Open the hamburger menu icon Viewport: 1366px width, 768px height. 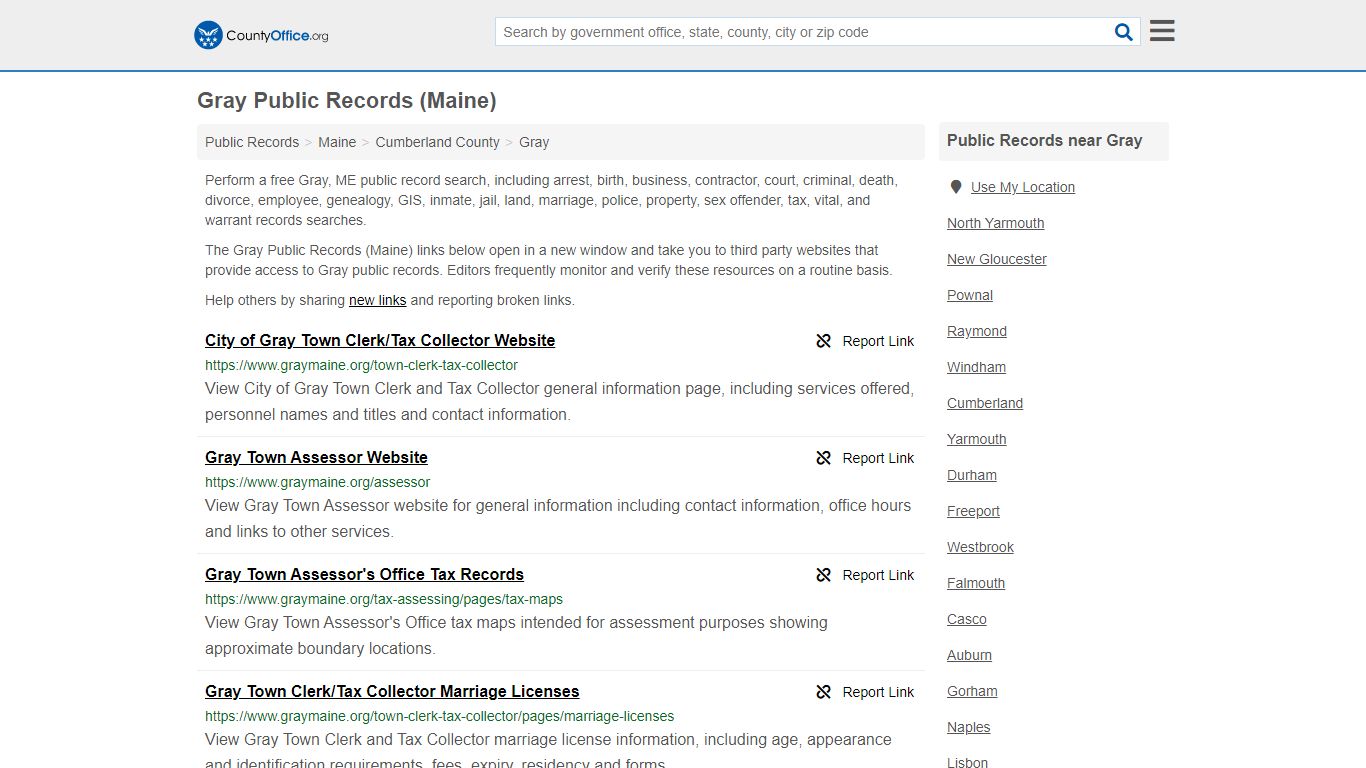click(1162, 31)
